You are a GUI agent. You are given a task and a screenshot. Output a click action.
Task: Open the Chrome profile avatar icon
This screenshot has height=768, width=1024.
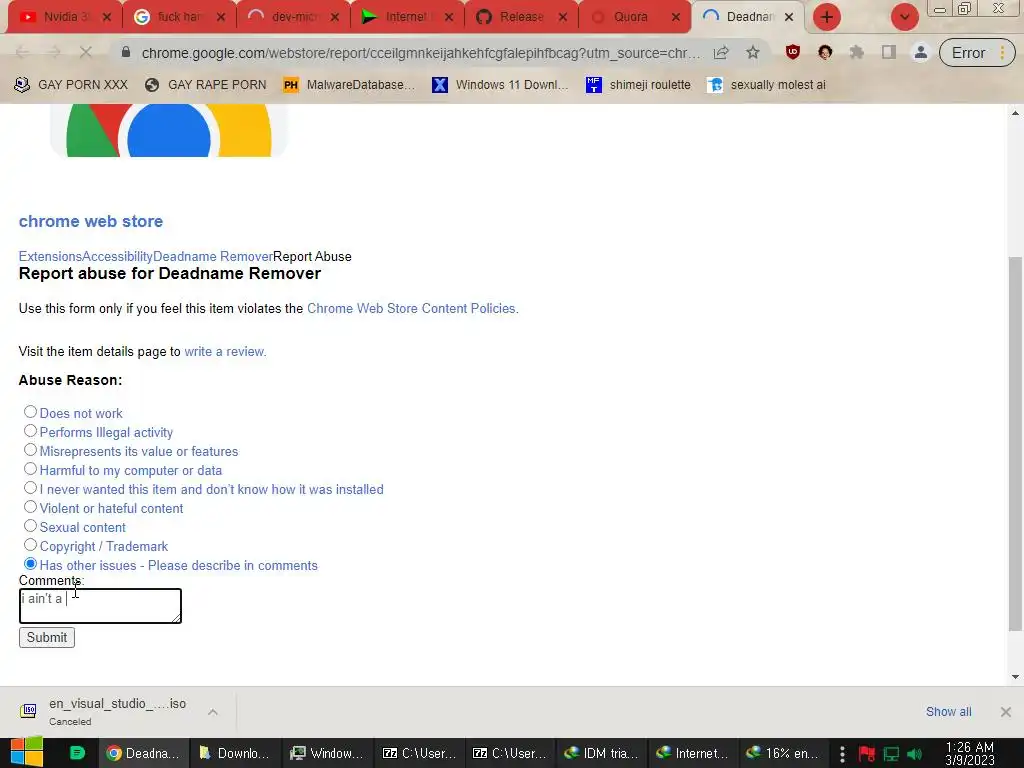pyautogui.click(x=921, y=53)
